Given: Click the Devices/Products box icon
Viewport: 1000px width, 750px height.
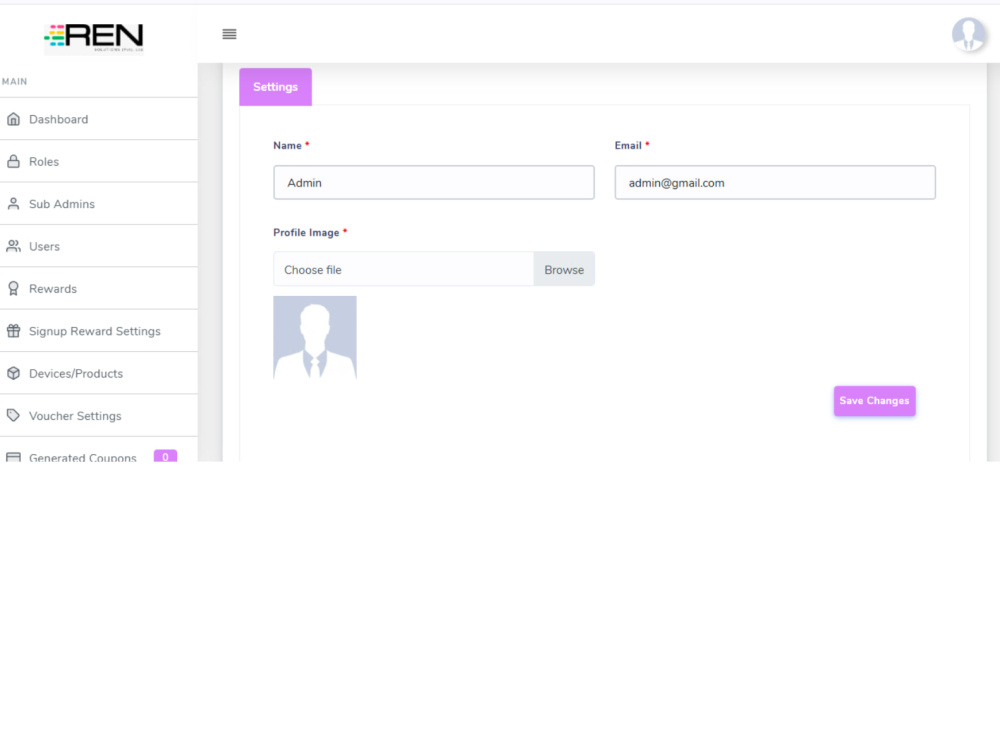Looking at the screenshot, I should coord(13,374).
